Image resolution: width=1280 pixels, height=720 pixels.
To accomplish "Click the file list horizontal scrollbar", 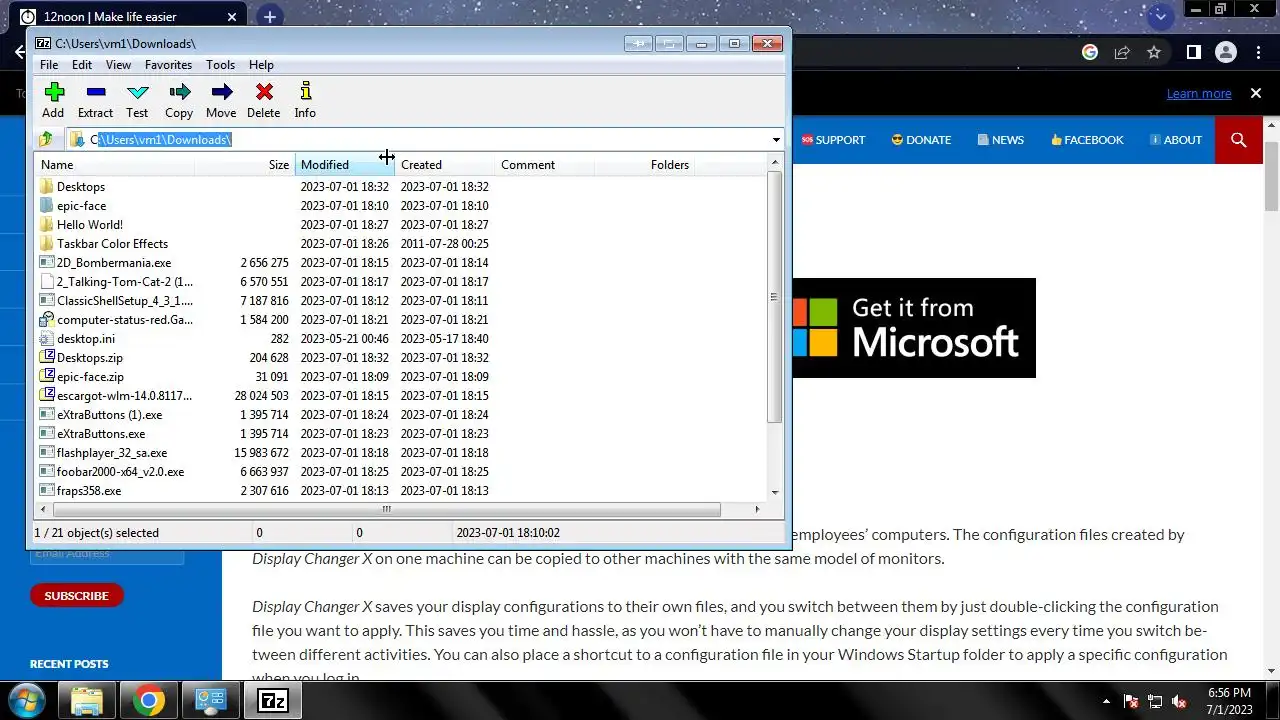I will click(386, 509).
